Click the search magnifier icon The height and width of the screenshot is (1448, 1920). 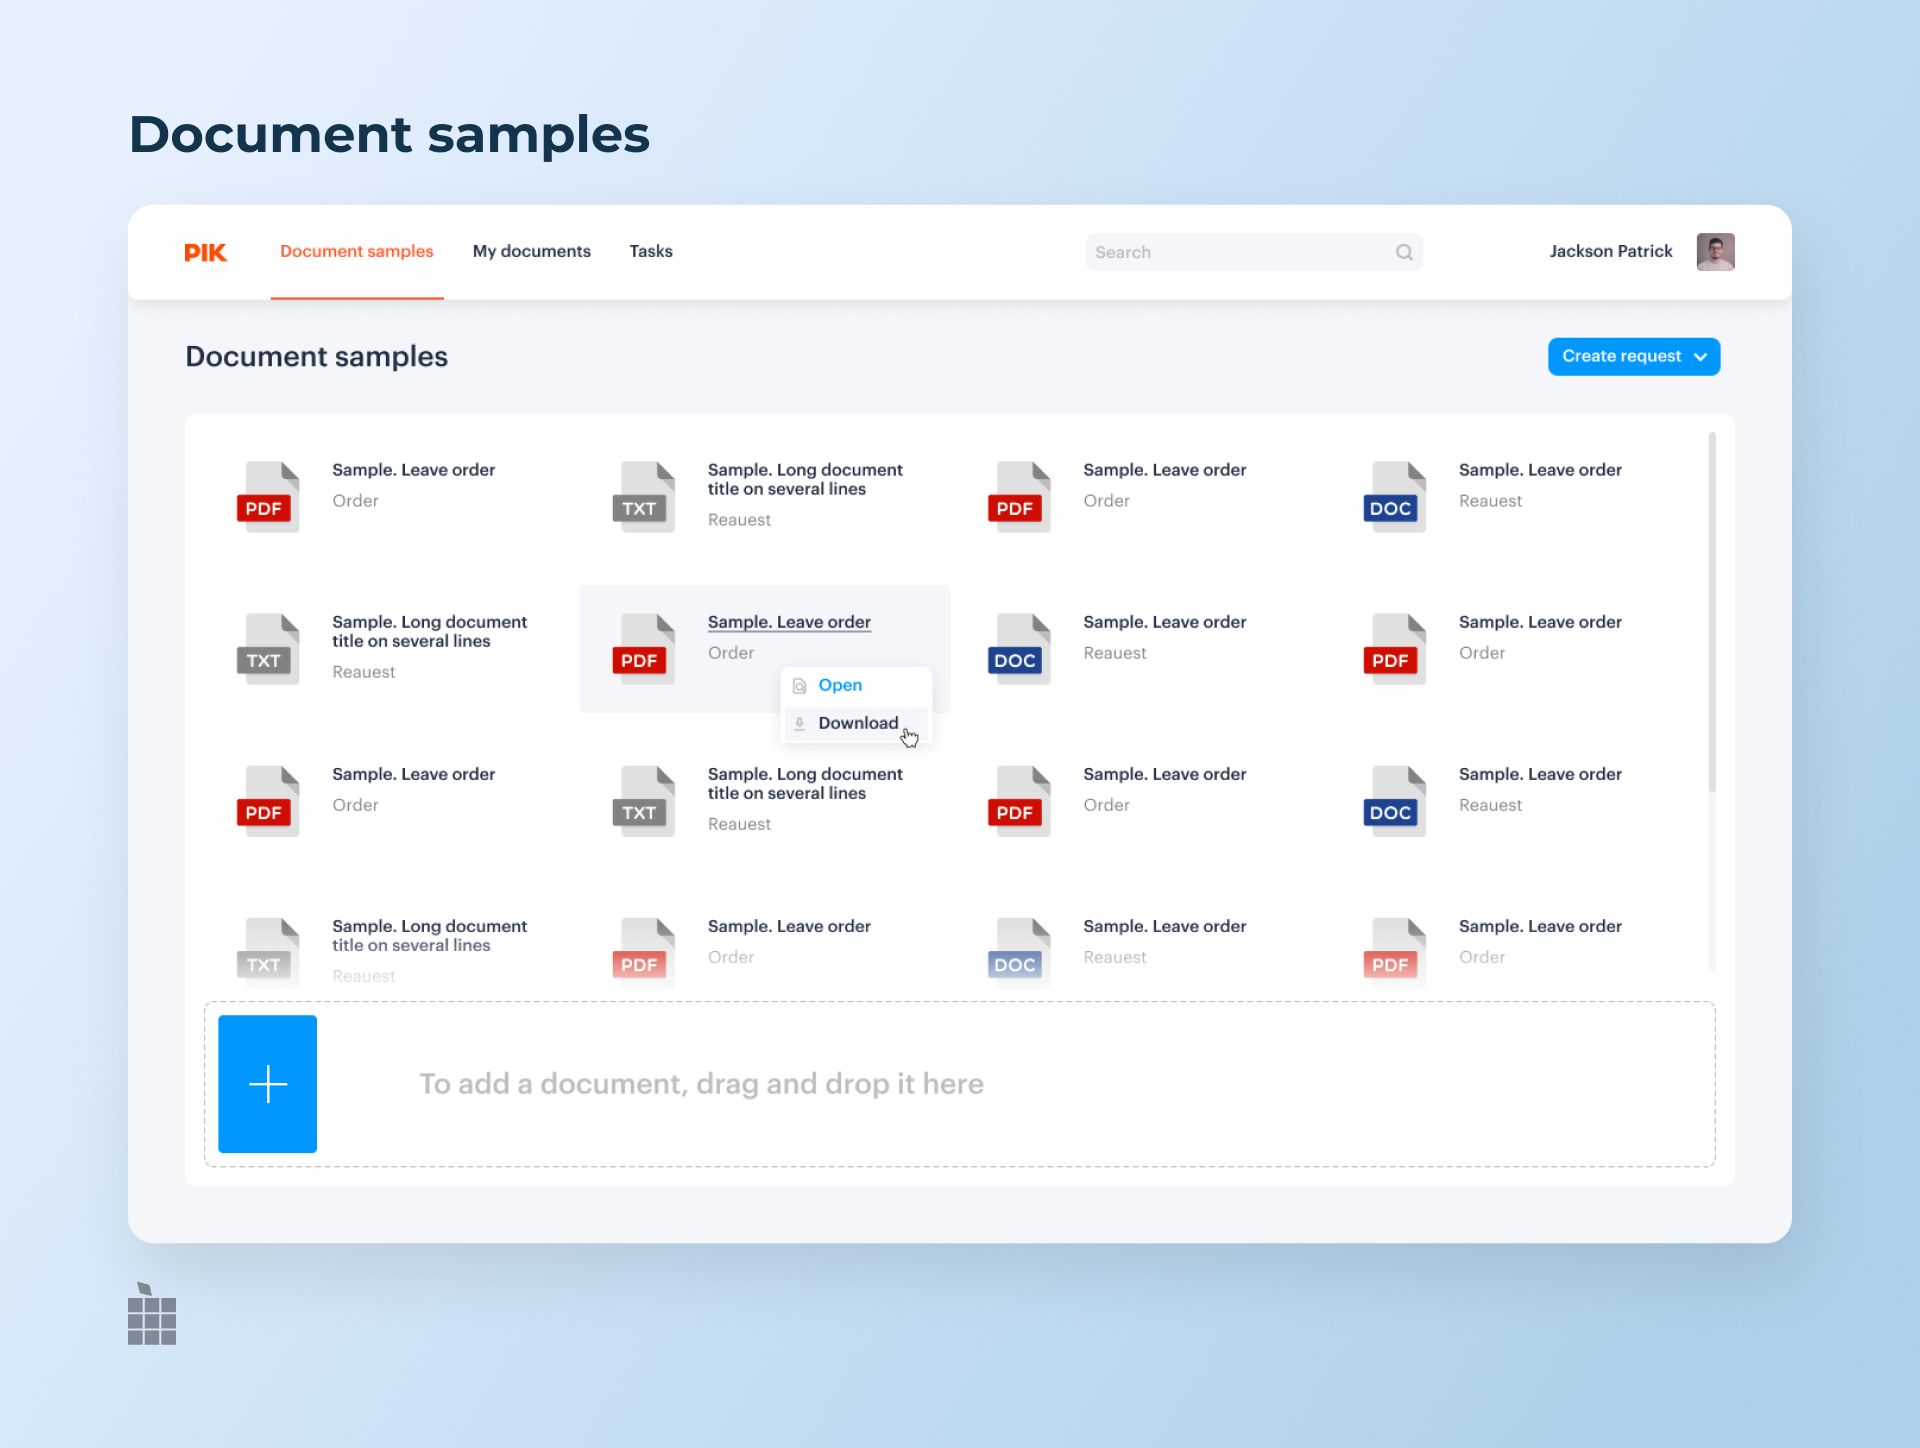1404,252
